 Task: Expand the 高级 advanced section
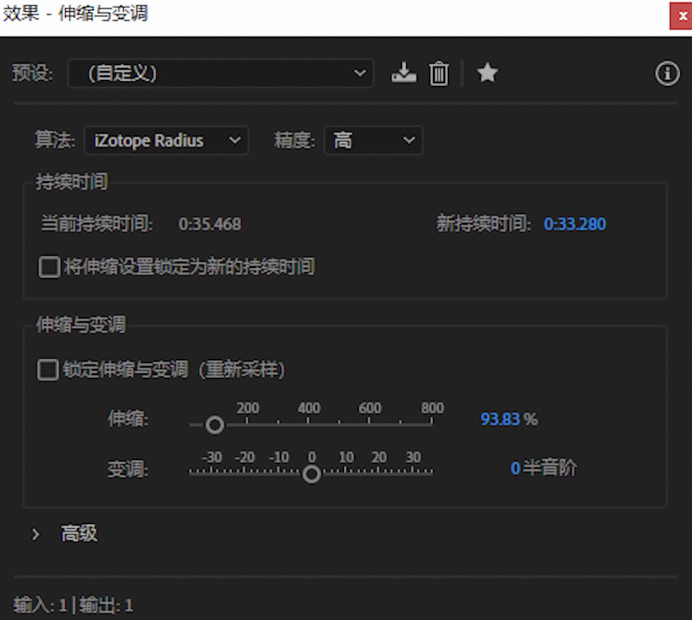point(36,534)
